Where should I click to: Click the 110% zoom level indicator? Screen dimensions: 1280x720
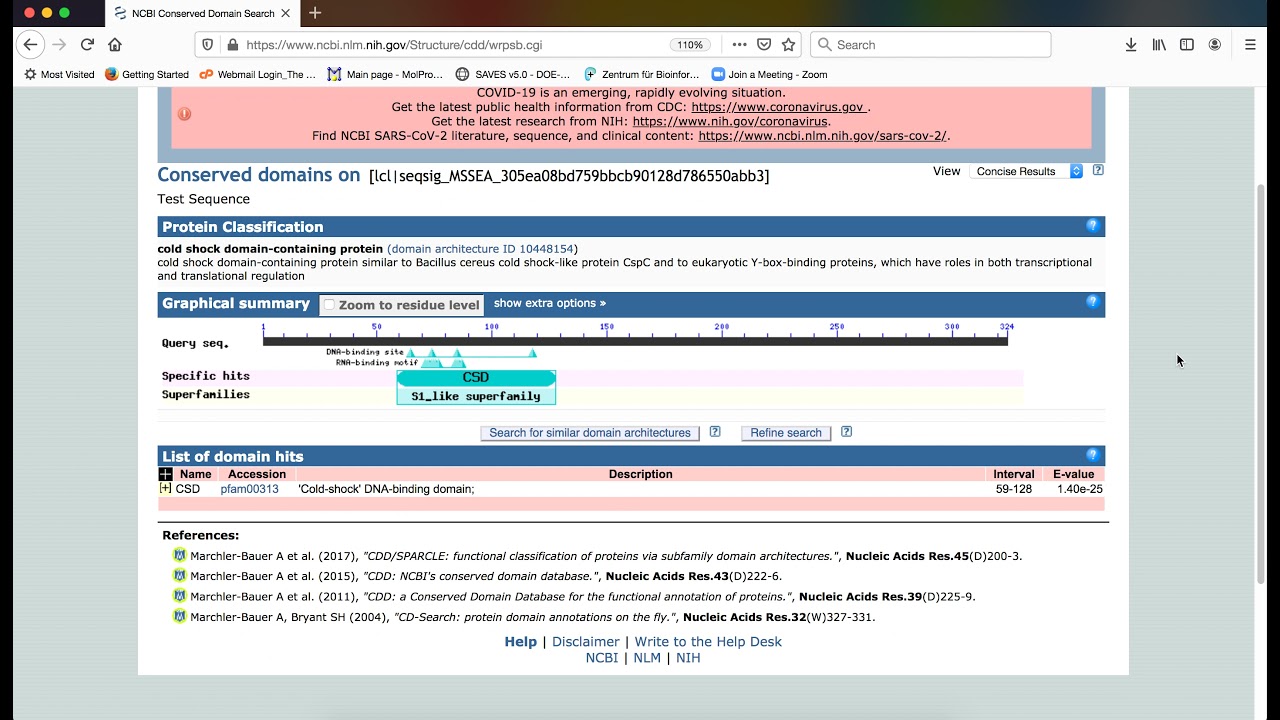pyautogui.click(x=690, y=45)
